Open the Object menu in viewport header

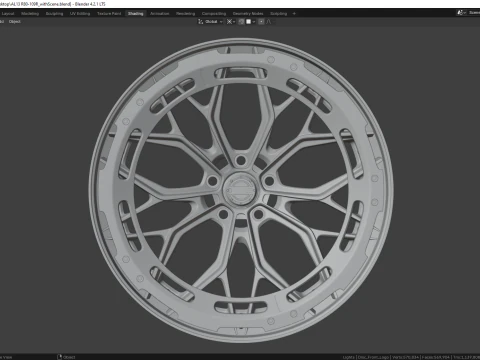pyautogui.click(x=15, y=22)
